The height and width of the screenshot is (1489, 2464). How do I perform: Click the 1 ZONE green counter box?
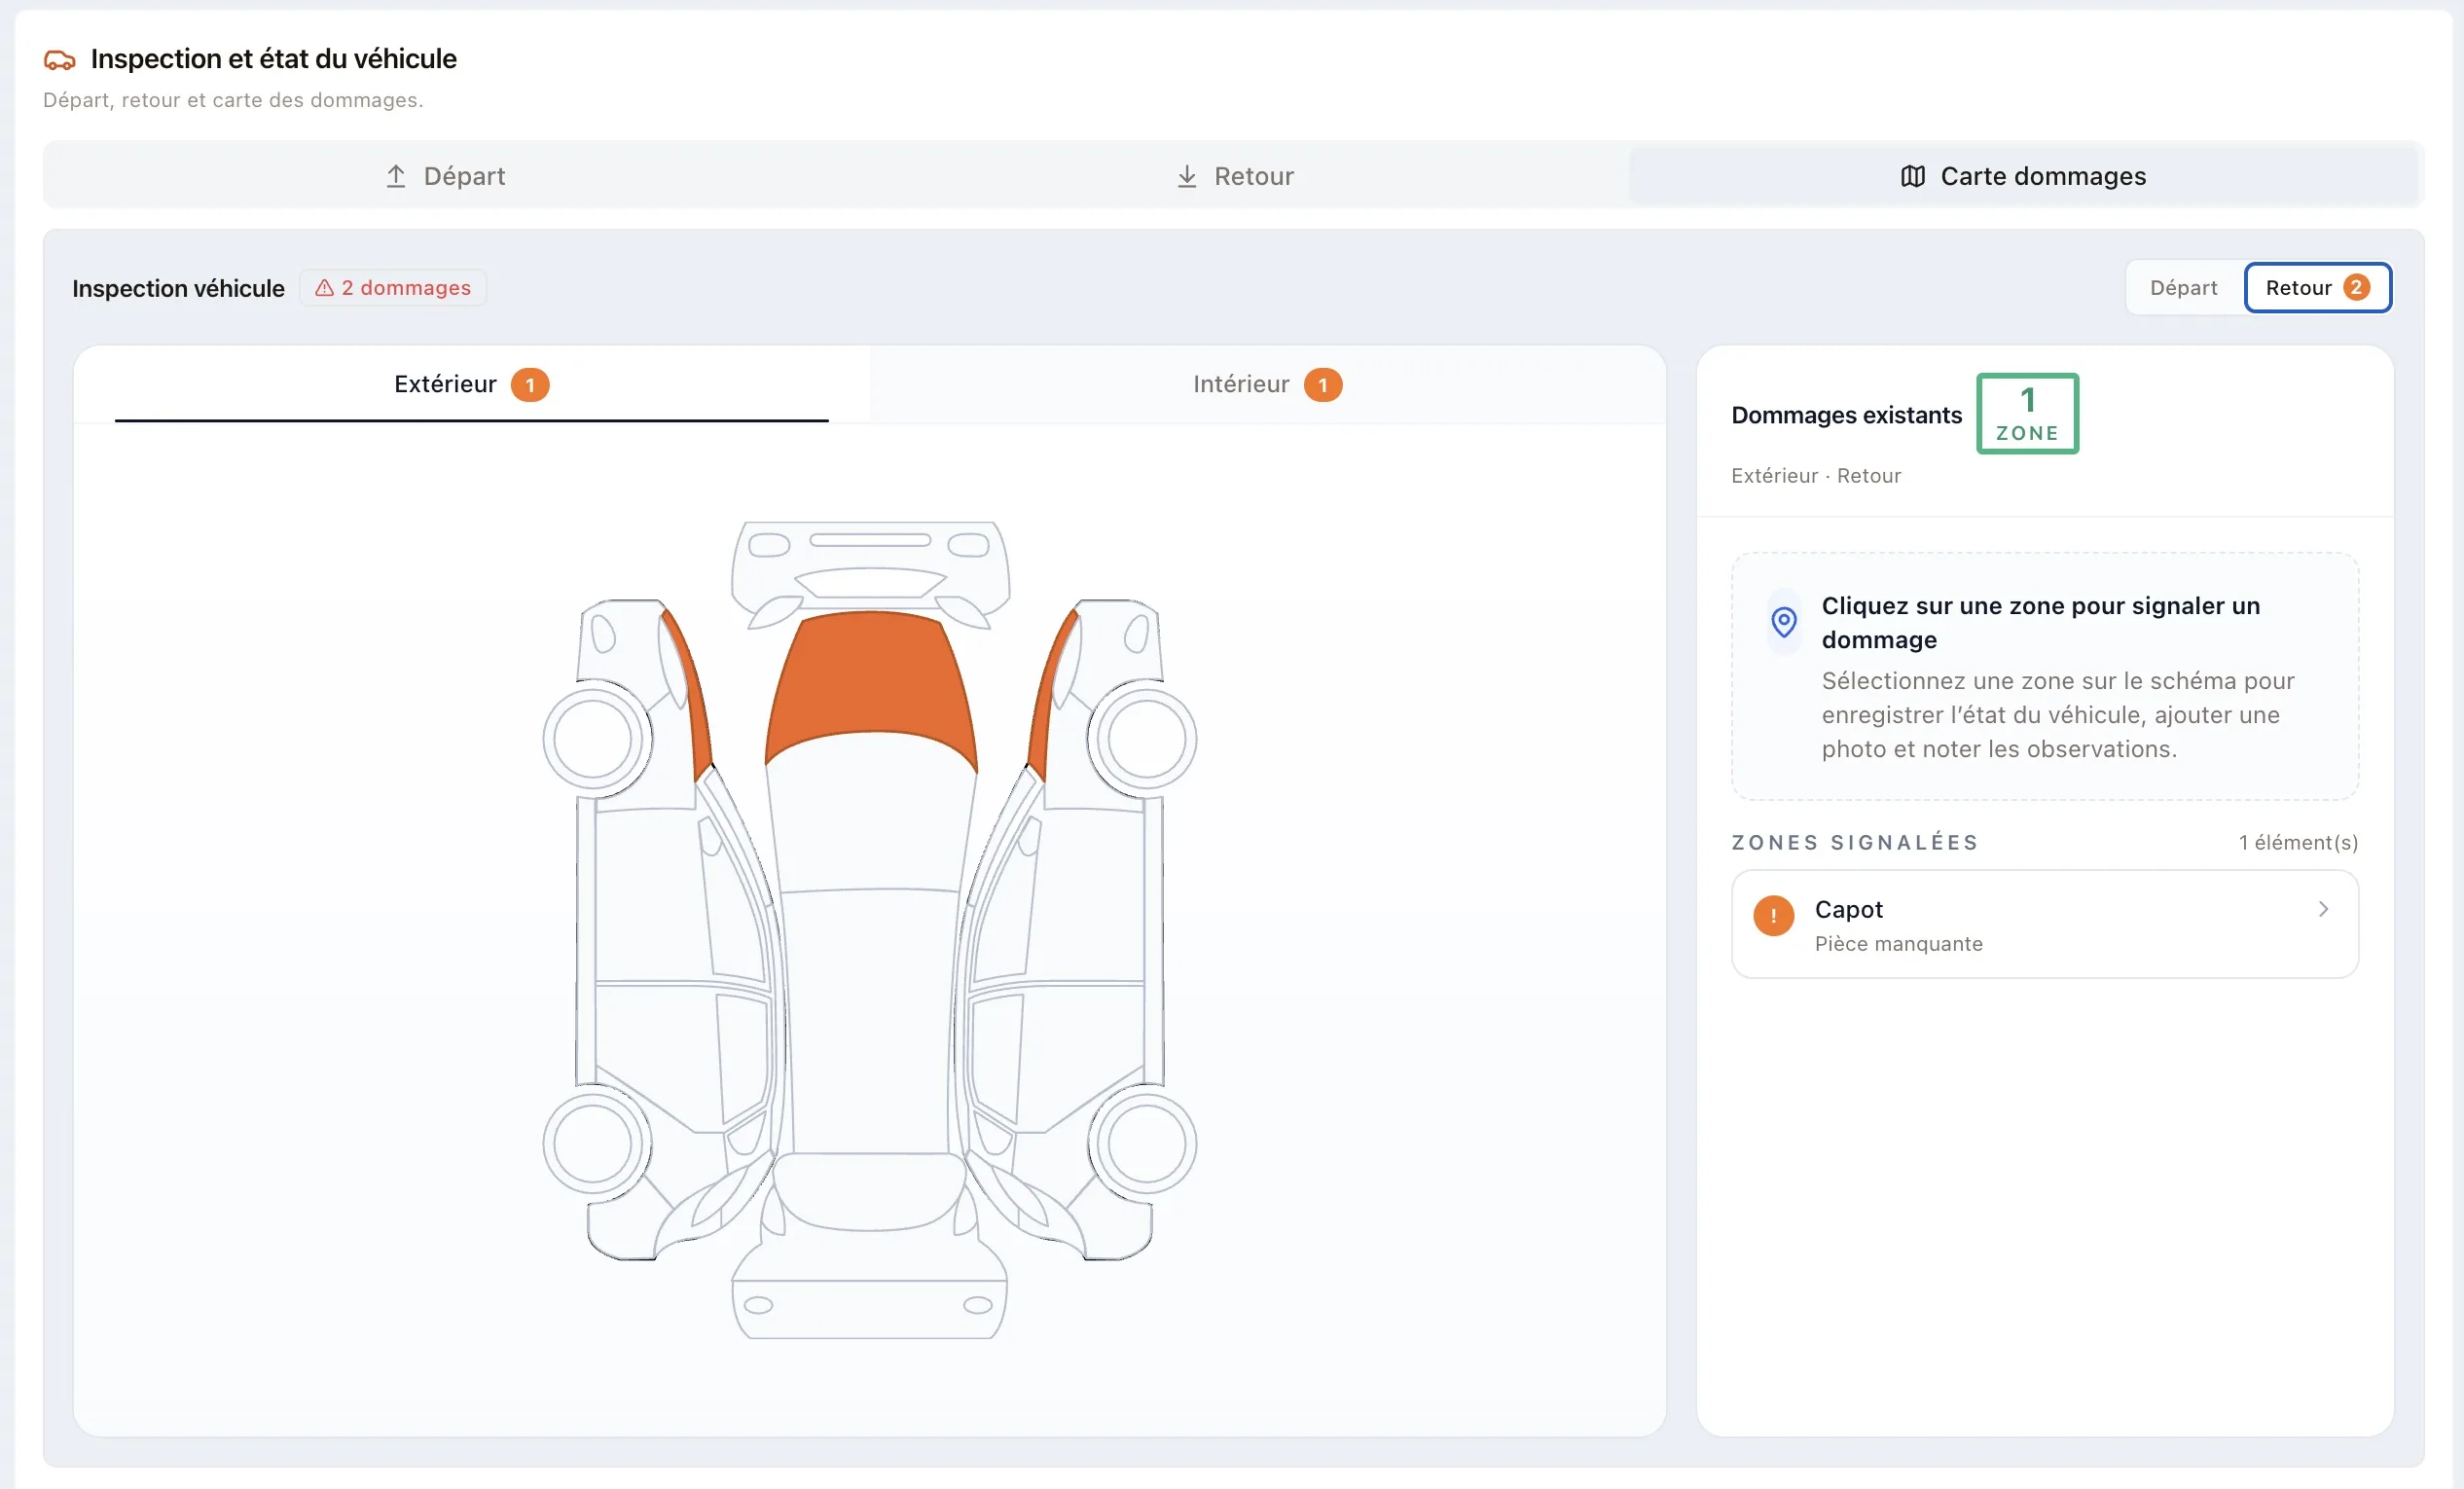(x=2027, y=414)
